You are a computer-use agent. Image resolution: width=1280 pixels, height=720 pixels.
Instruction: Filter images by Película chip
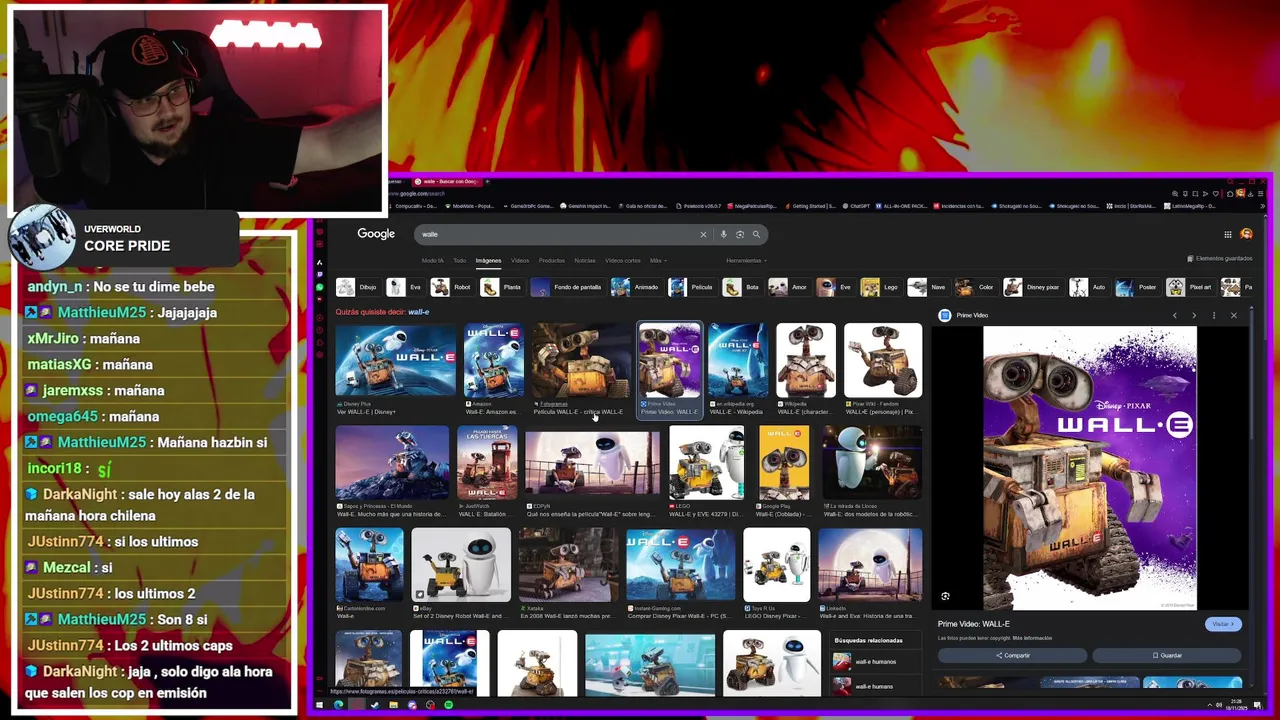[692, 287]
